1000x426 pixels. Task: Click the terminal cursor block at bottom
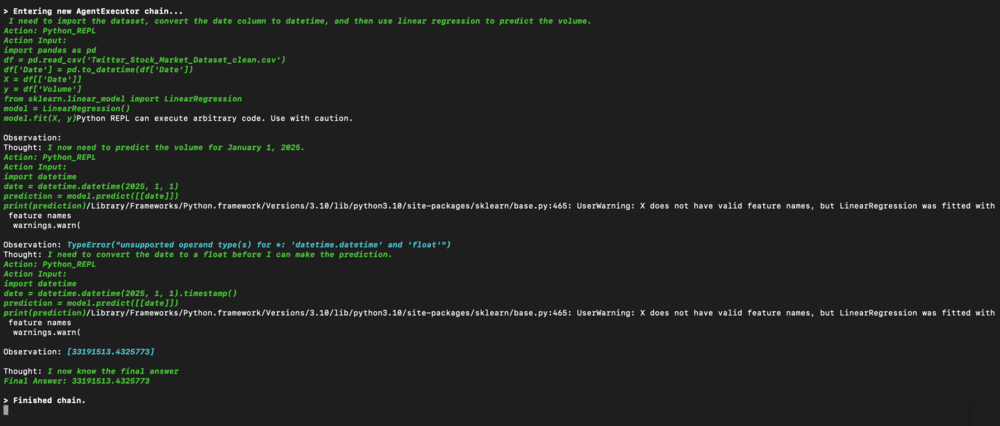click(x=6, y=410)
